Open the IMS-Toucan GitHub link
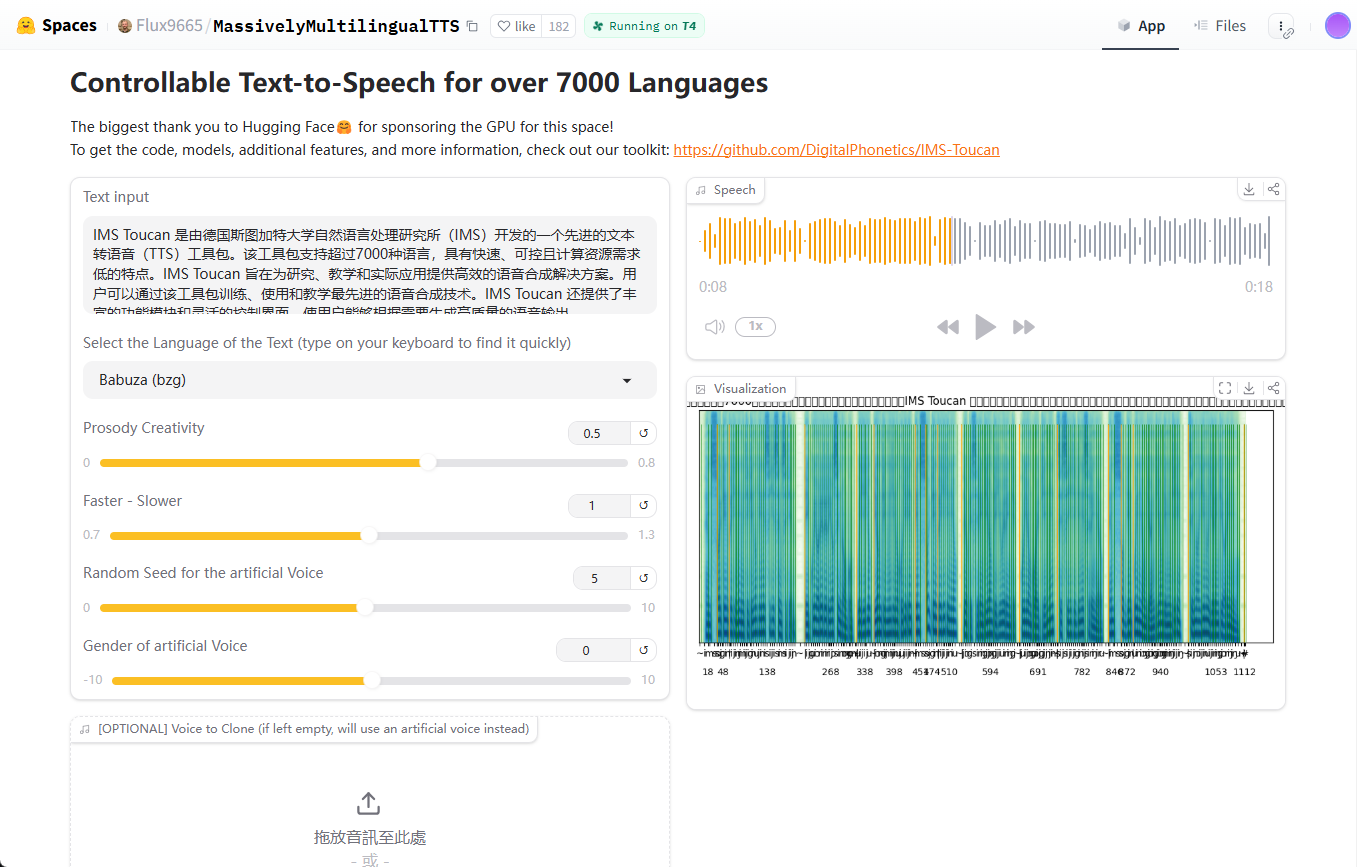1357x867 pixels. [x=836, y=150]
